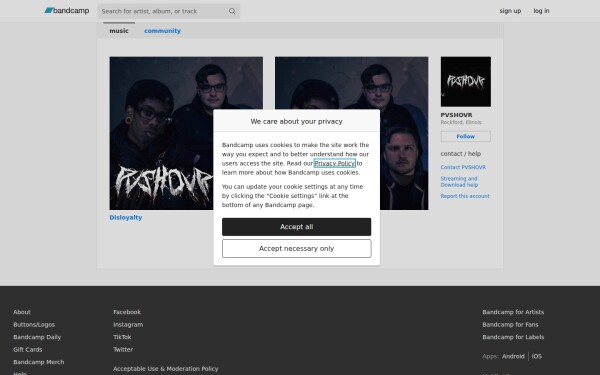This screenshot has height=375, width=600.
Task: Open the Bandcamp Merch footer link
Action: pos(39,362)
